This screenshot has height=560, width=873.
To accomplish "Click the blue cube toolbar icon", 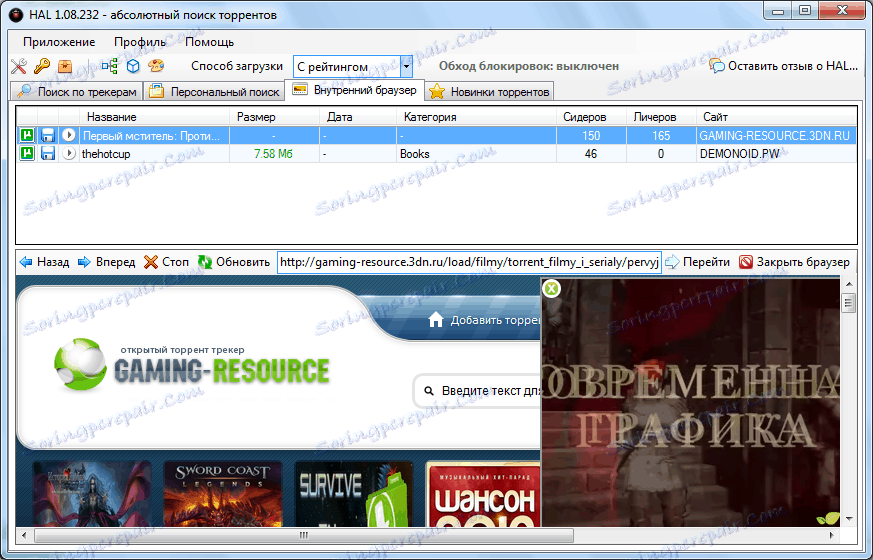I will click(133, 66).
